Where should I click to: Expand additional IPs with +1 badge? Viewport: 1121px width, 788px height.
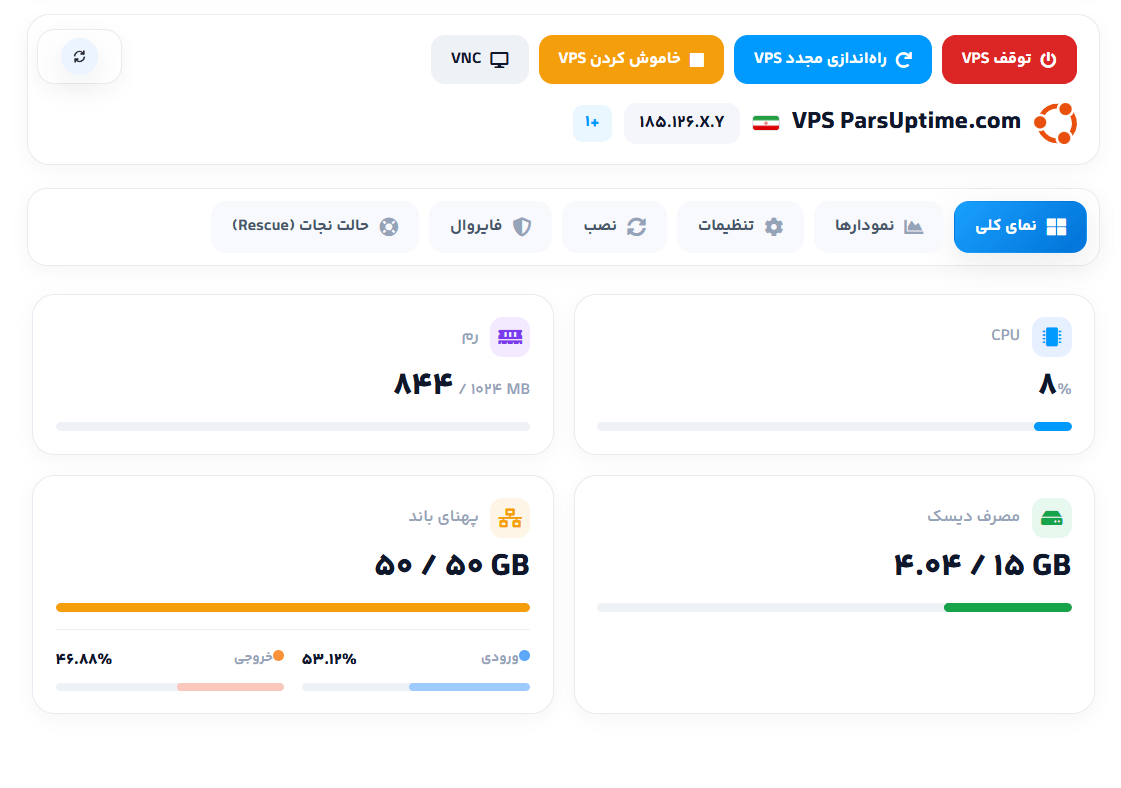592,123
